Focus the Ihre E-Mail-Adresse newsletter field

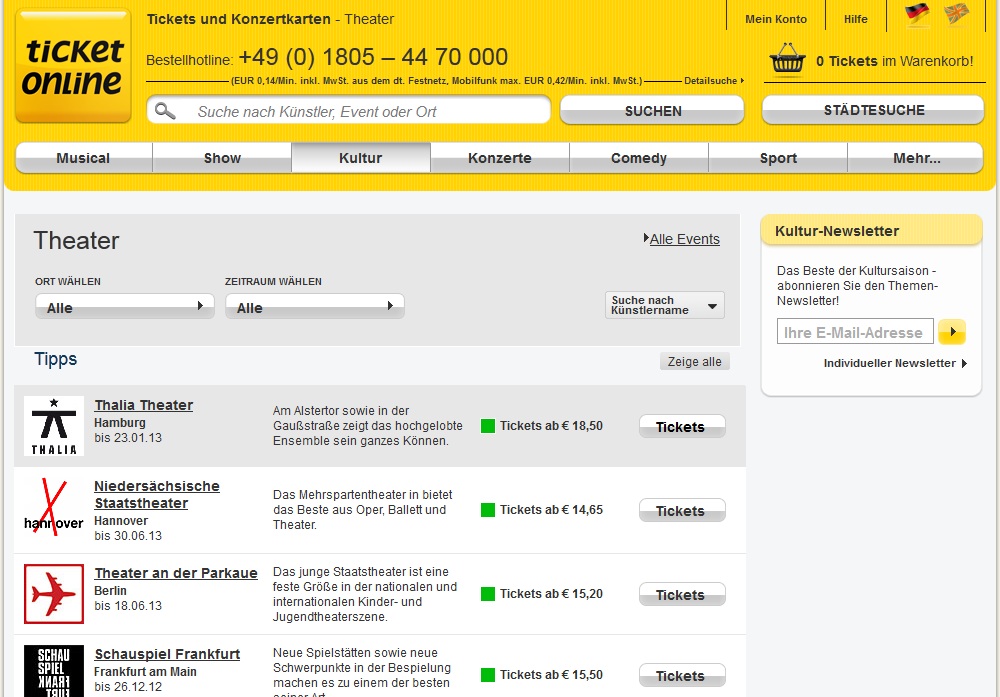point(855,332)
